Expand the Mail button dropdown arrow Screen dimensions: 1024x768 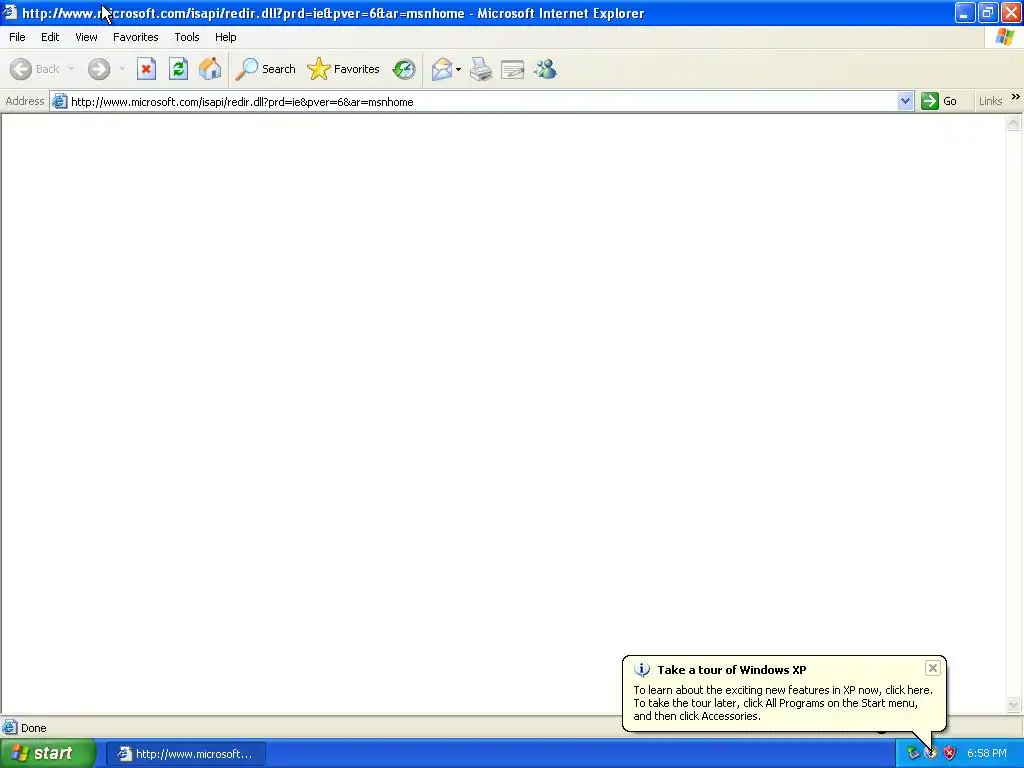[458, 69]
